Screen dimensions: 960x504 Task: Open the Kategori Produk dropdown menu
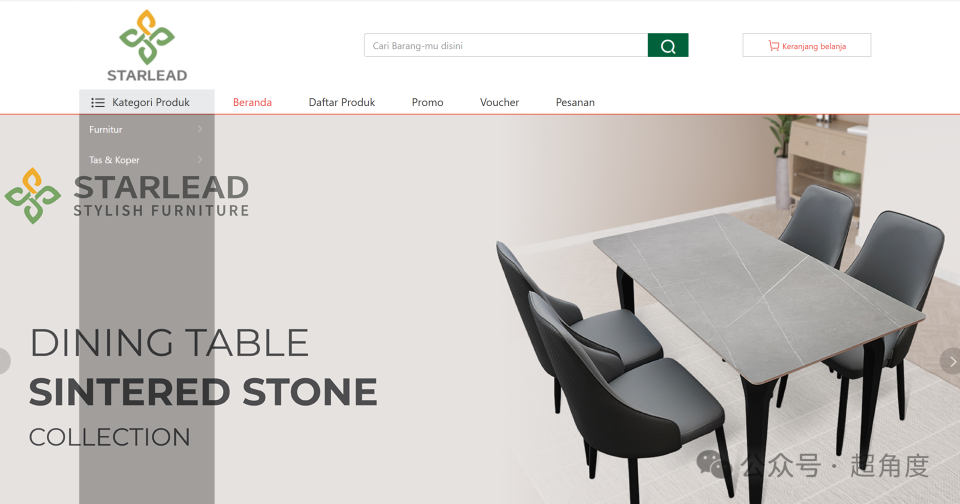(147, 102)
